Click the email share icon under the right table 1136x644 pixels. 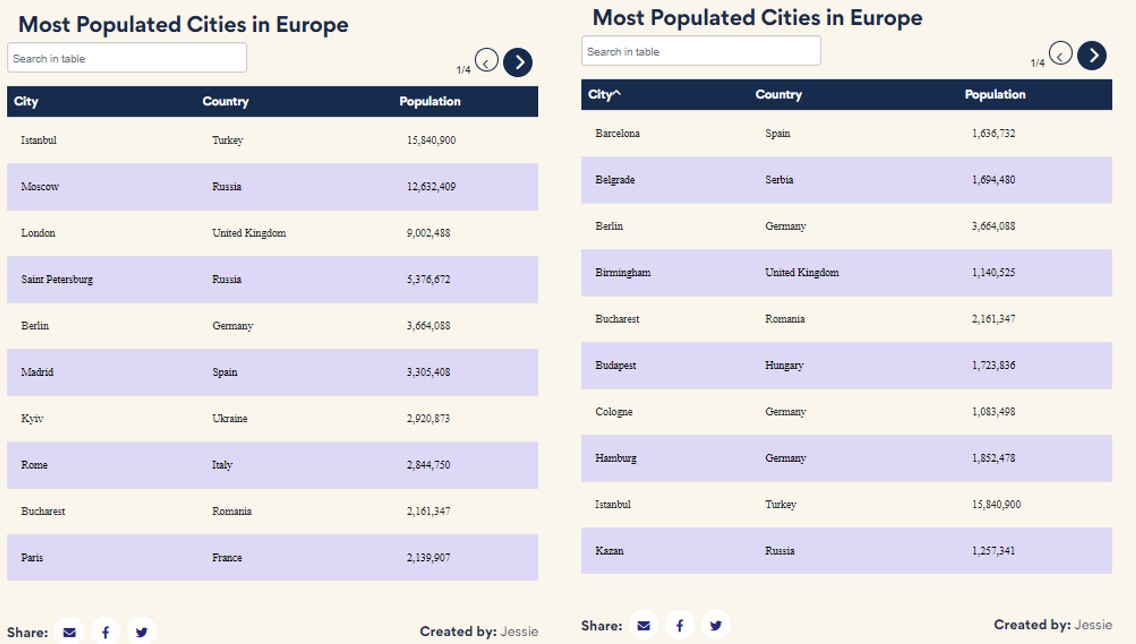coord(644,624)
